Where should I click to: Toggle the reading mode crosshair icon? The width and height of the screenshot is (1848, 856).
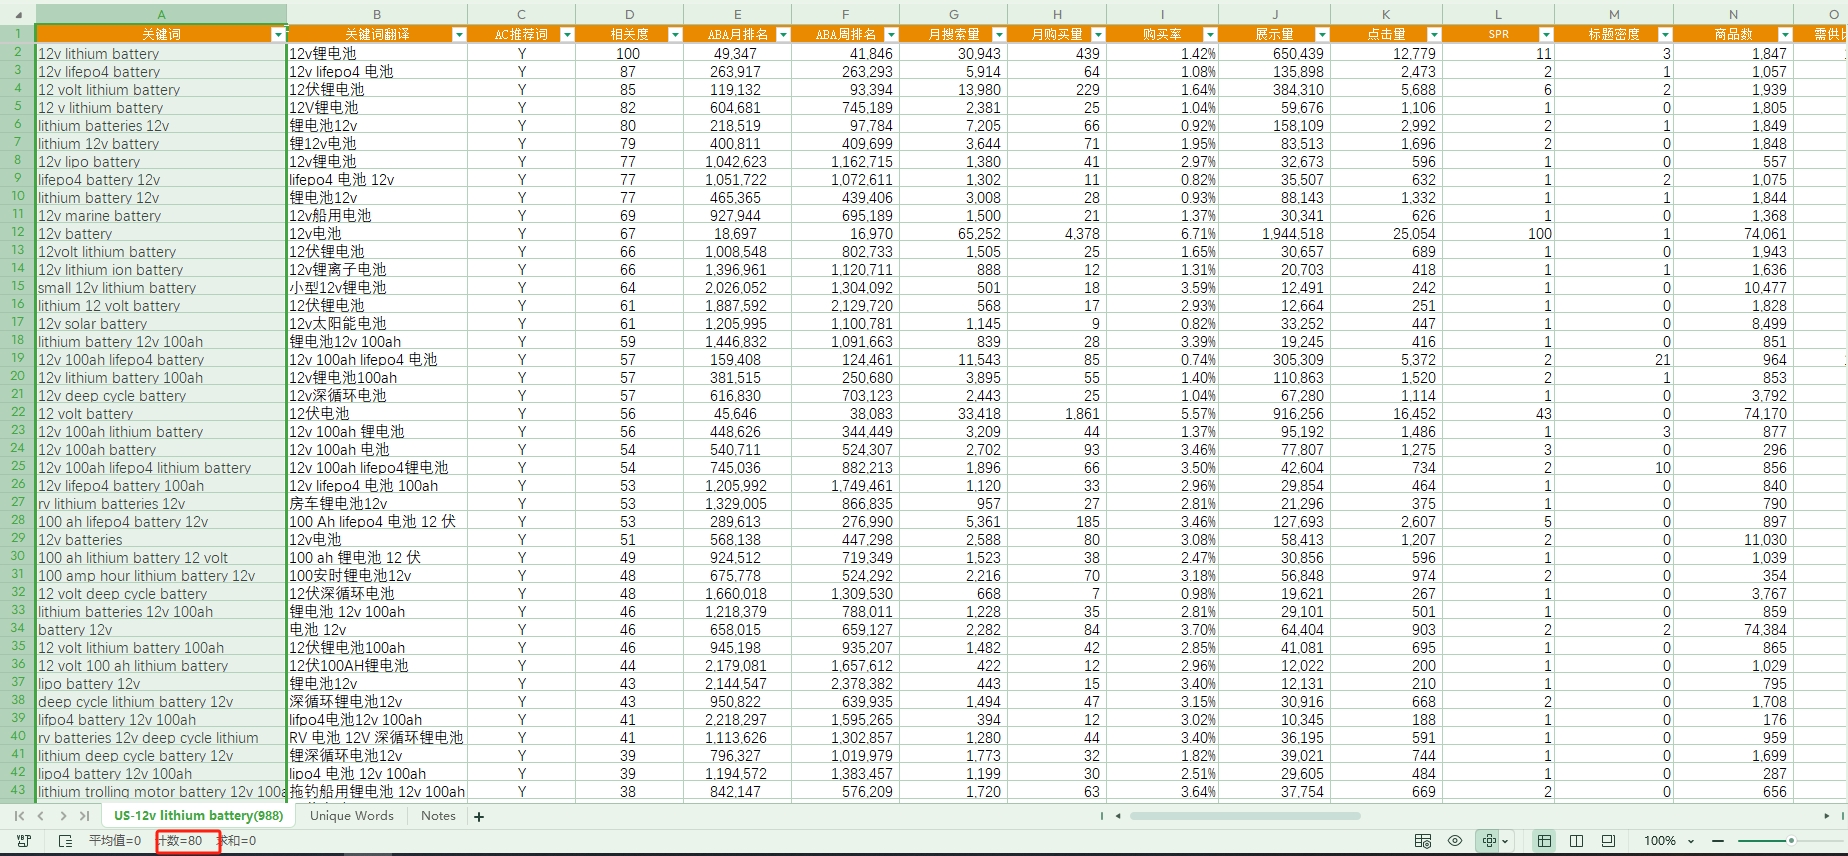(1488, 841)
